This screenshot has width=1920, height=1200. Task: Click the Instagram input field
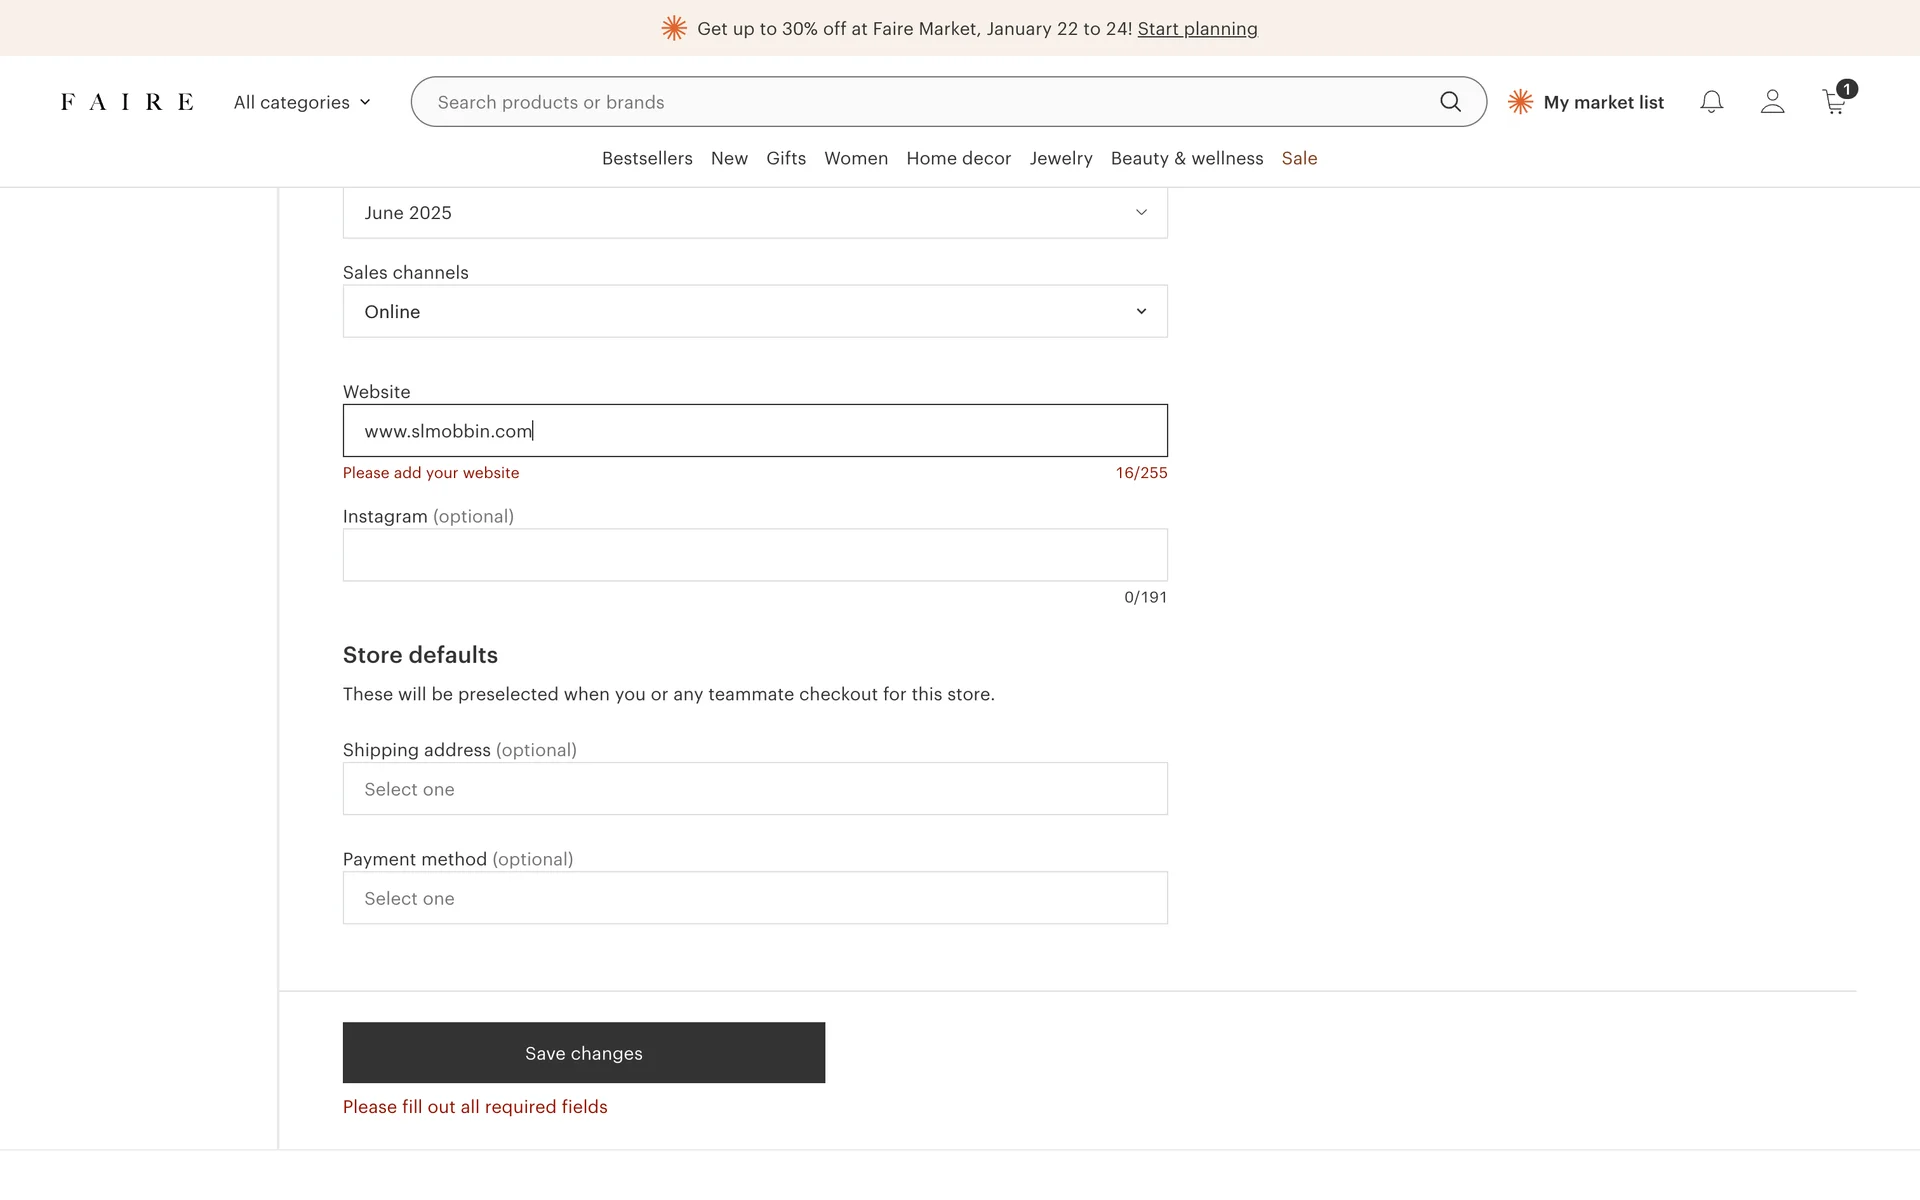pyautogui.click(x=755, y=555)
